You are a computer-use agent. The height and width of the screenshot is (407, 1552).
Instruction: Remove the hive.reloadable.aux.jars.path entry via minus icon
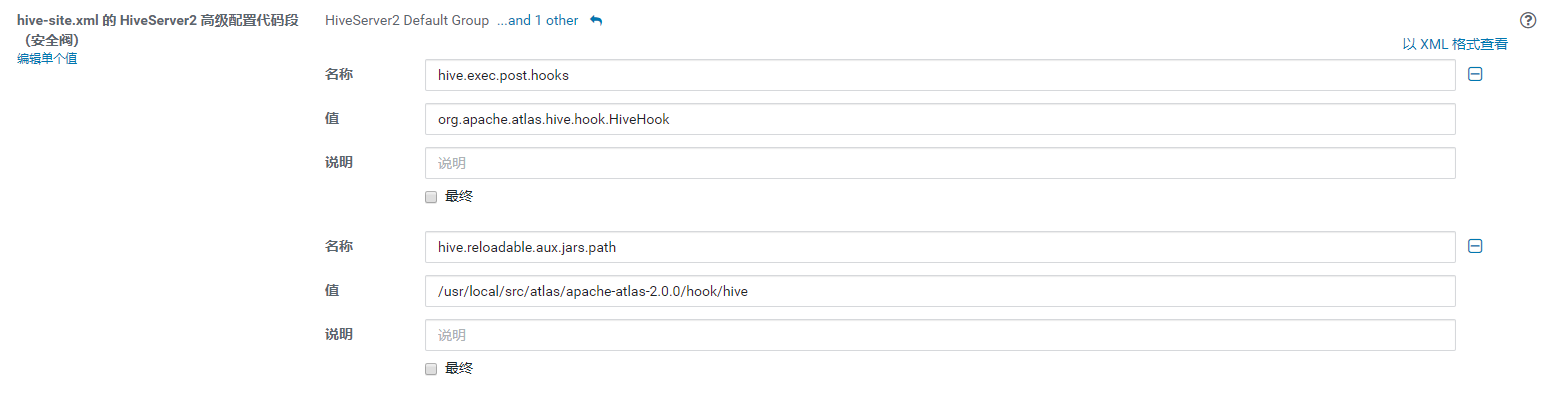click(1475, 246)
